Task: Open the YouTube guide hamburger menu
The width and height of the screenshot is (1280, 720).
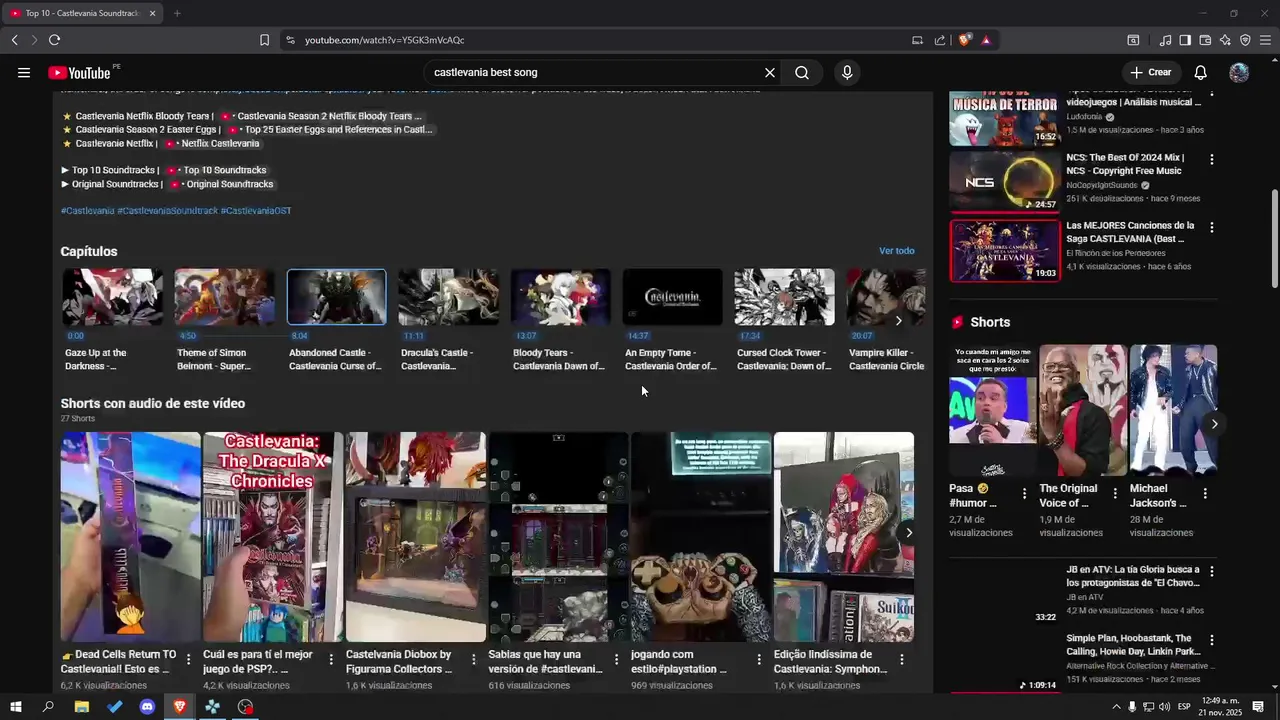Action: pyautogui.click(x=24, y=72)
